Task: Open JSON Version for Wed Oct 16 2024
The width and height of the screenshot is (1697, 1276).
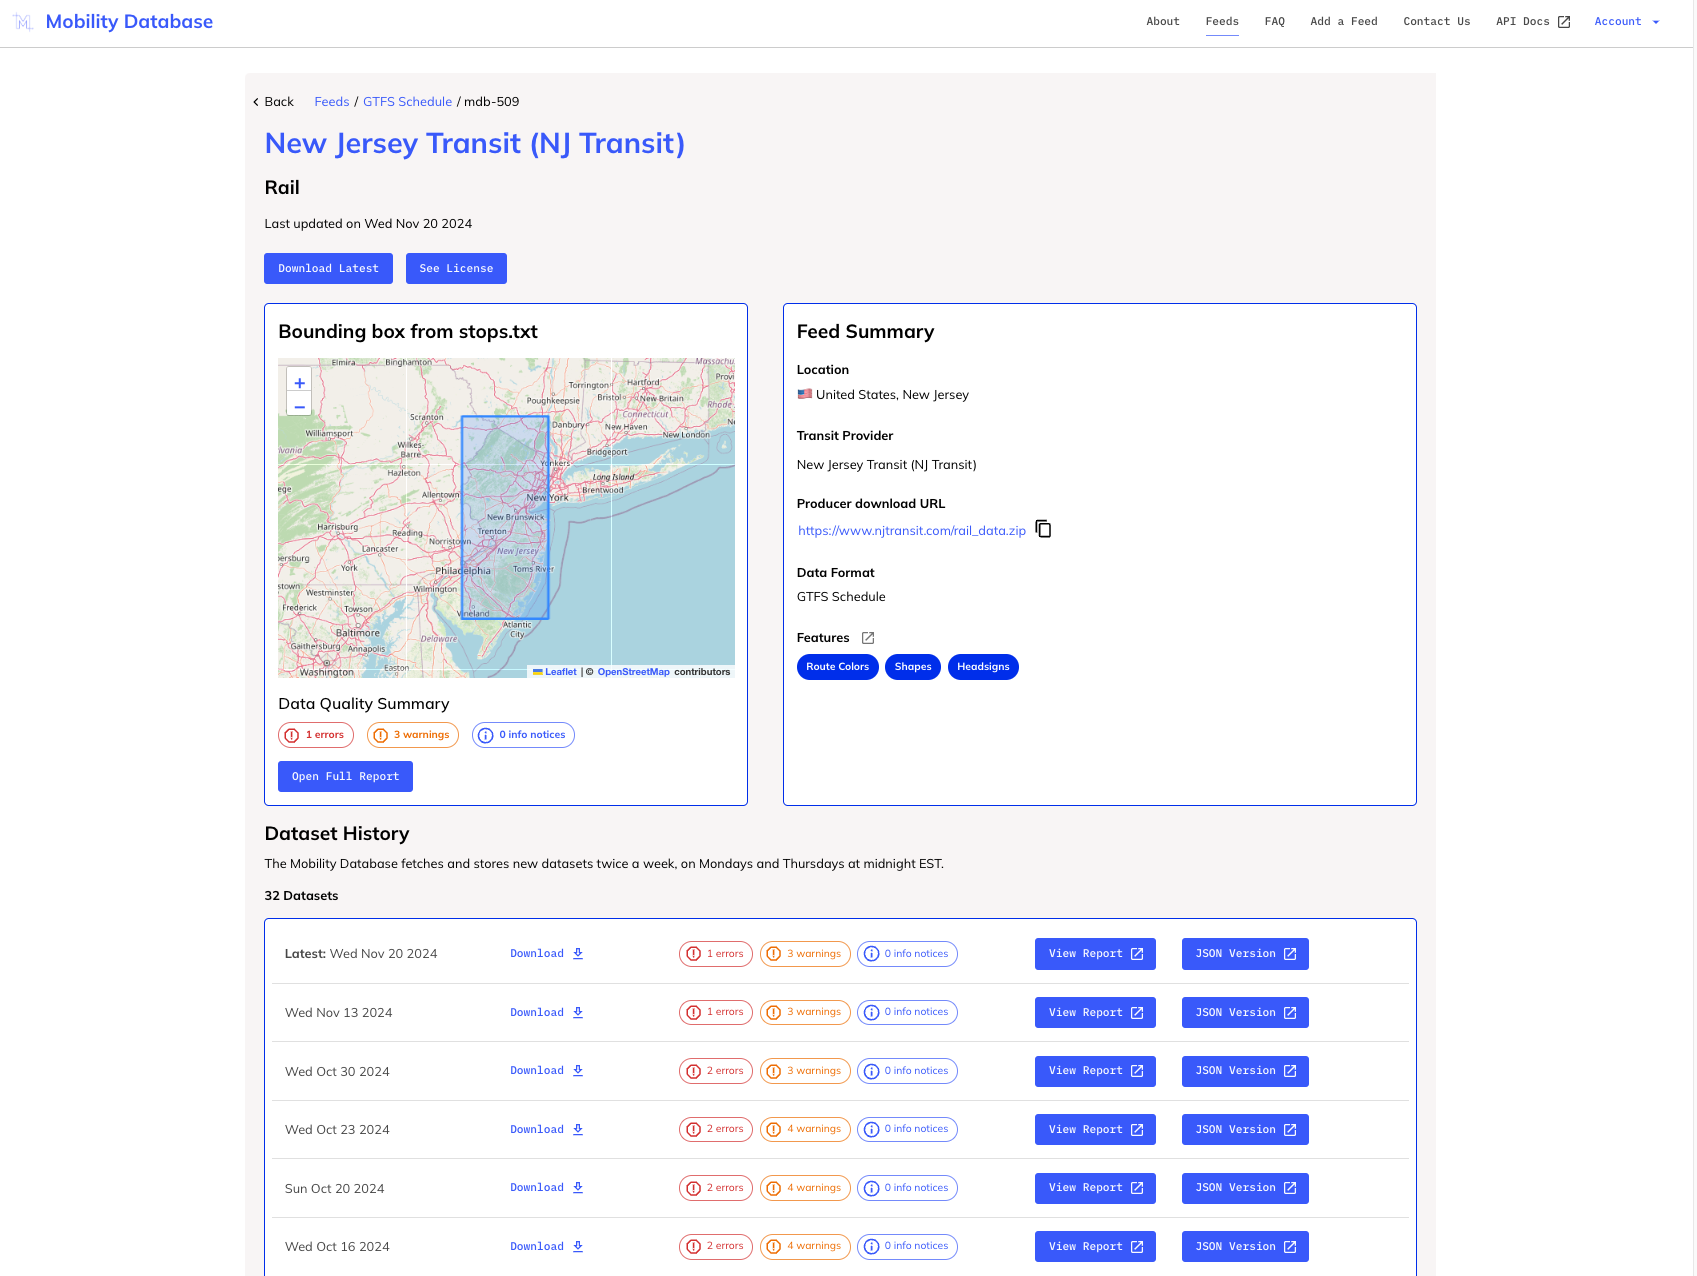Action: pos(1245,1247)
